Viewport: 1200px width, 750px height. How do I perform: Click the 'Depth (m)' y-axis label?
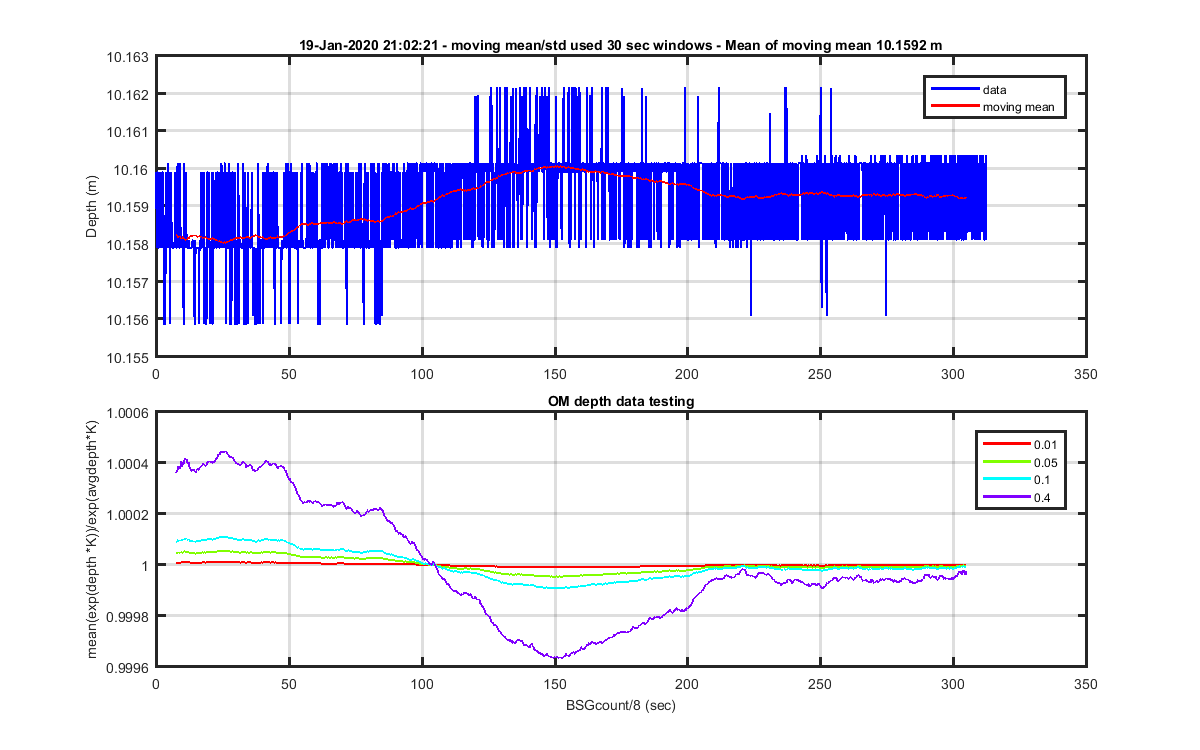(x=92, y=207)
